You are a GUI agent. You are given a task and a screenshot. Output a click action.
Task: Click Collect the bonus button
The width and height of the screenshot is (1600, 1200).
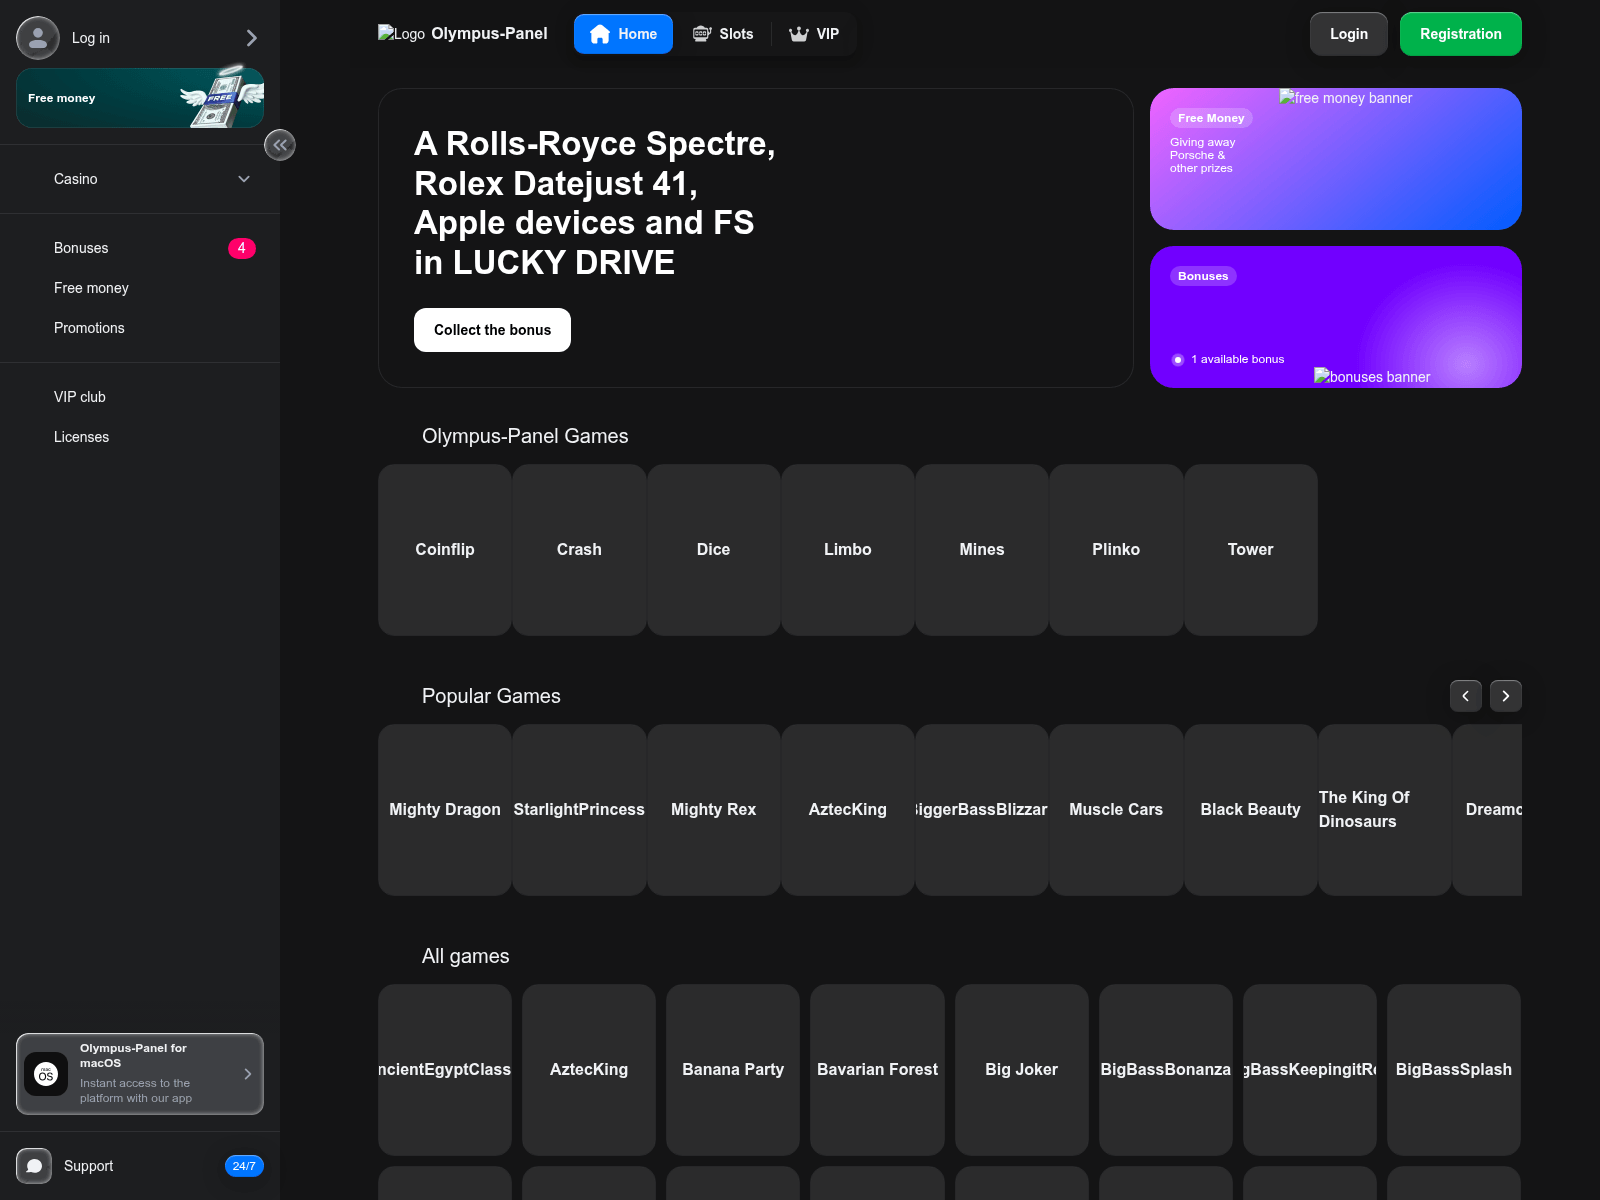click(x=492, y=330)
